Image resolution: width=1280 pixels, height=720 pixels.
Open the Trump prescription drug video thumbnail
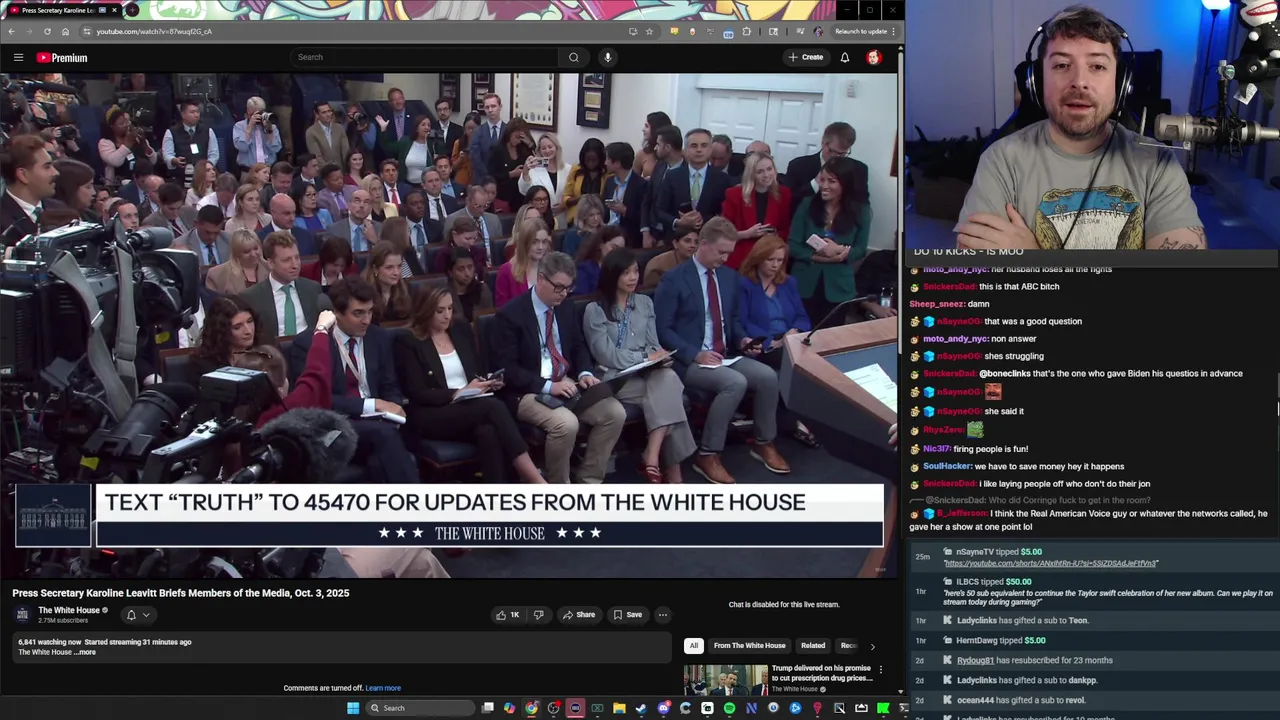726,679
